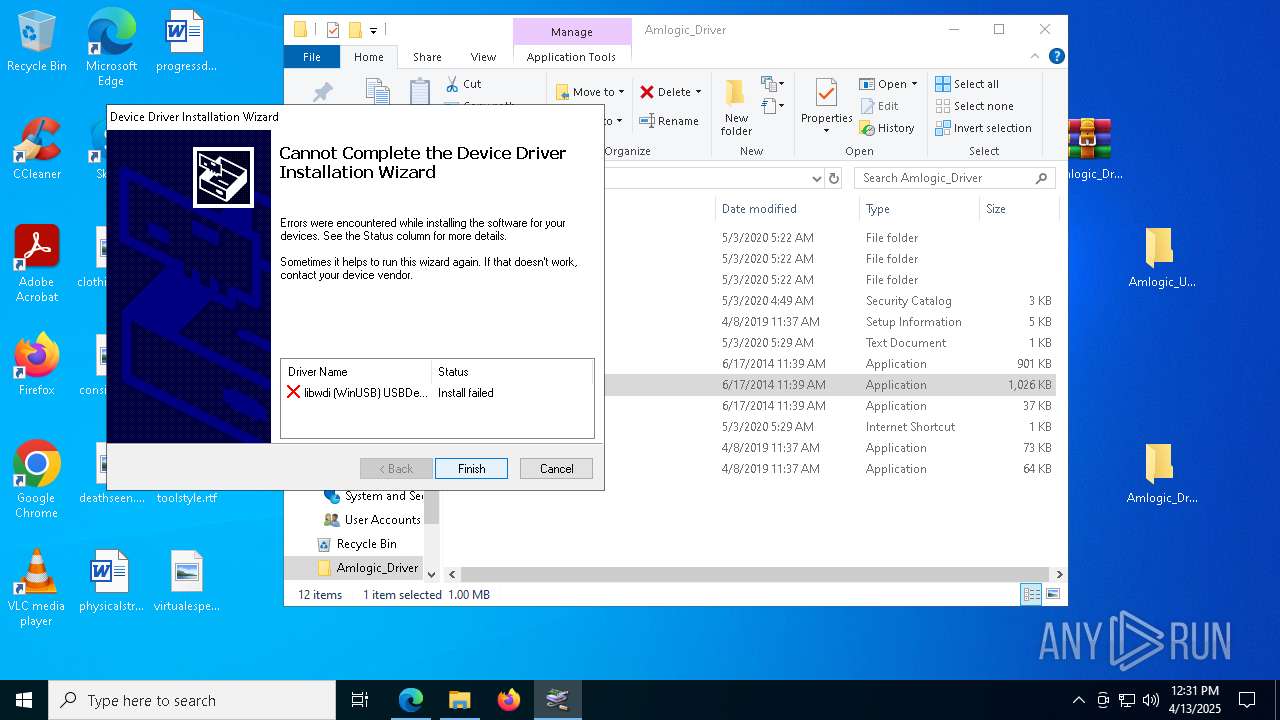Open the Delete dropdown arrow

(698, 92)
